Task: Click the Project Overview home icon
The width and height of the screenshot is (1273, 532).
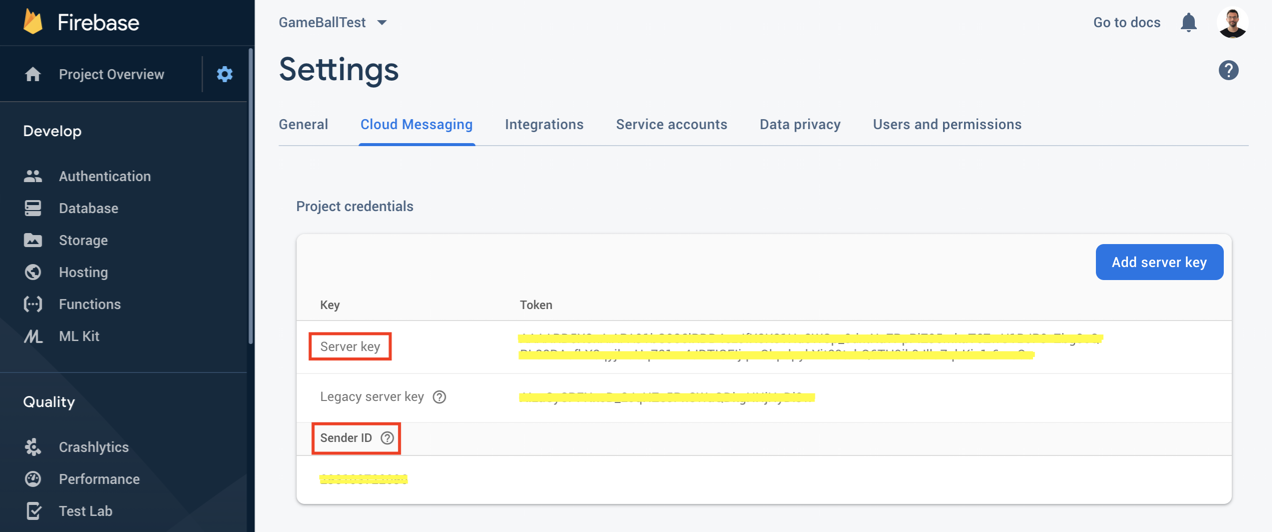Action: (x=33, y=74)
